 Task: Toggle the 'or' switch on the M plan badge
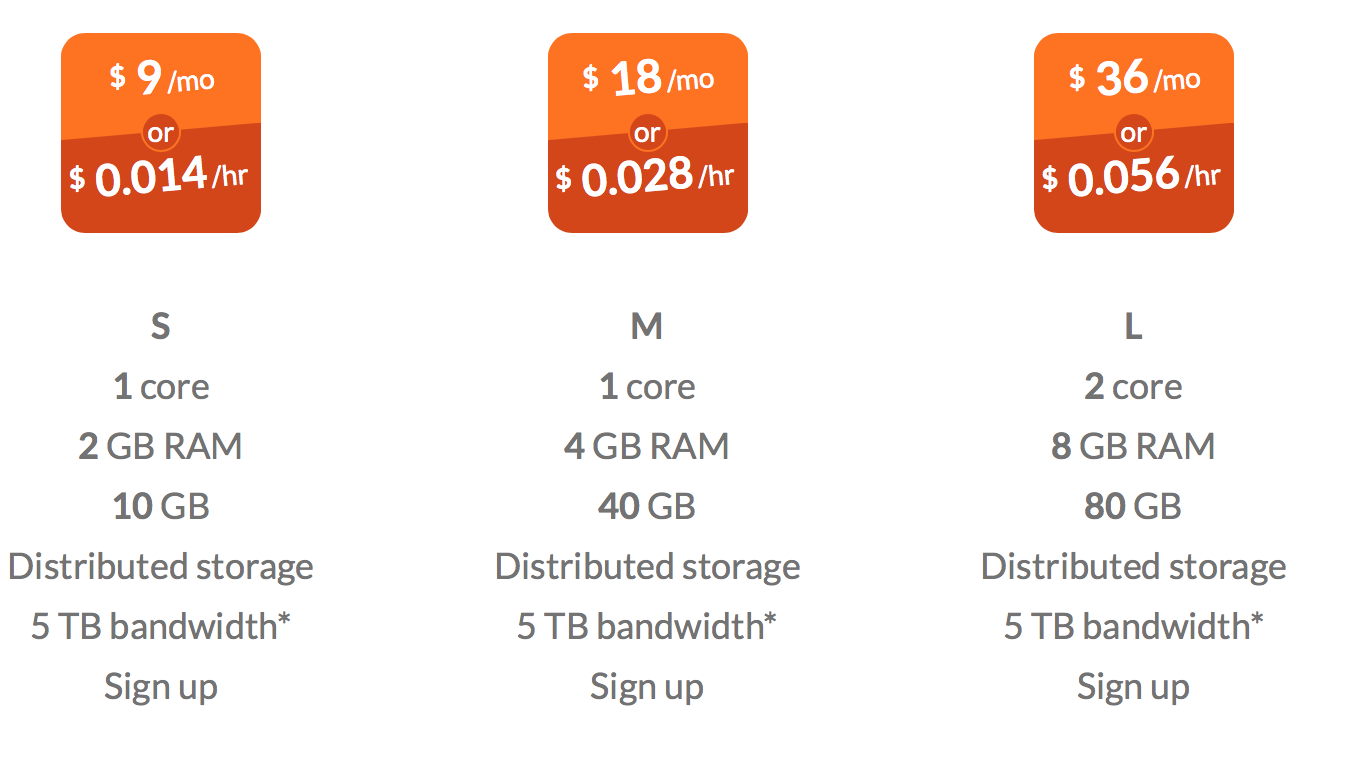pos(646,131)
